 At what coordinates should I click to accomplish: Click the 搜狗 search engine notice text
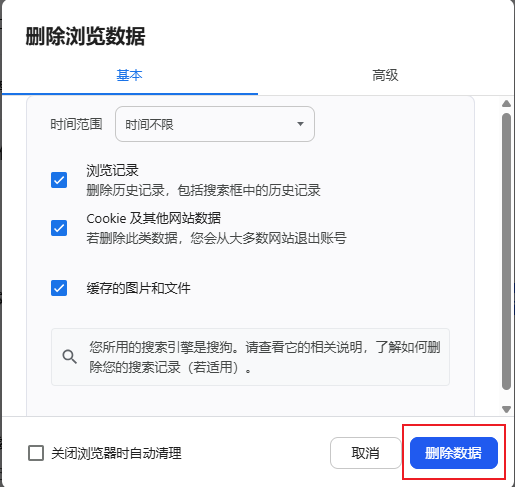pyautogui.click(x=265, y=357)
